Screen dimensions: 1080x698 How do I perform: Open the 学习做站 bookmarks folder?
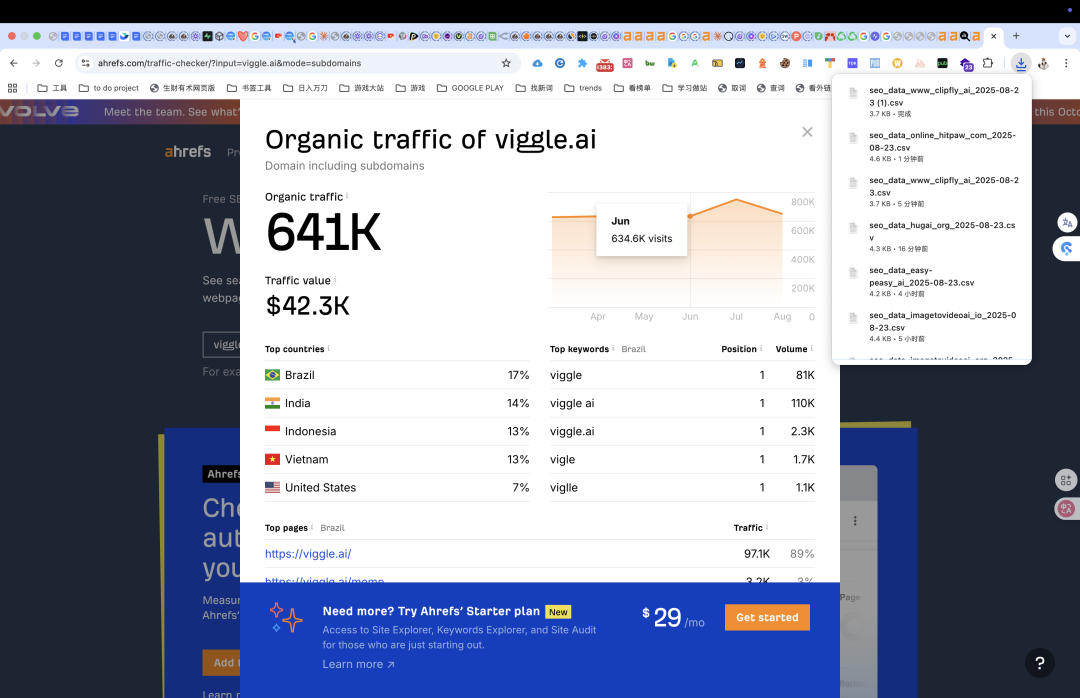tap(685, 88)
